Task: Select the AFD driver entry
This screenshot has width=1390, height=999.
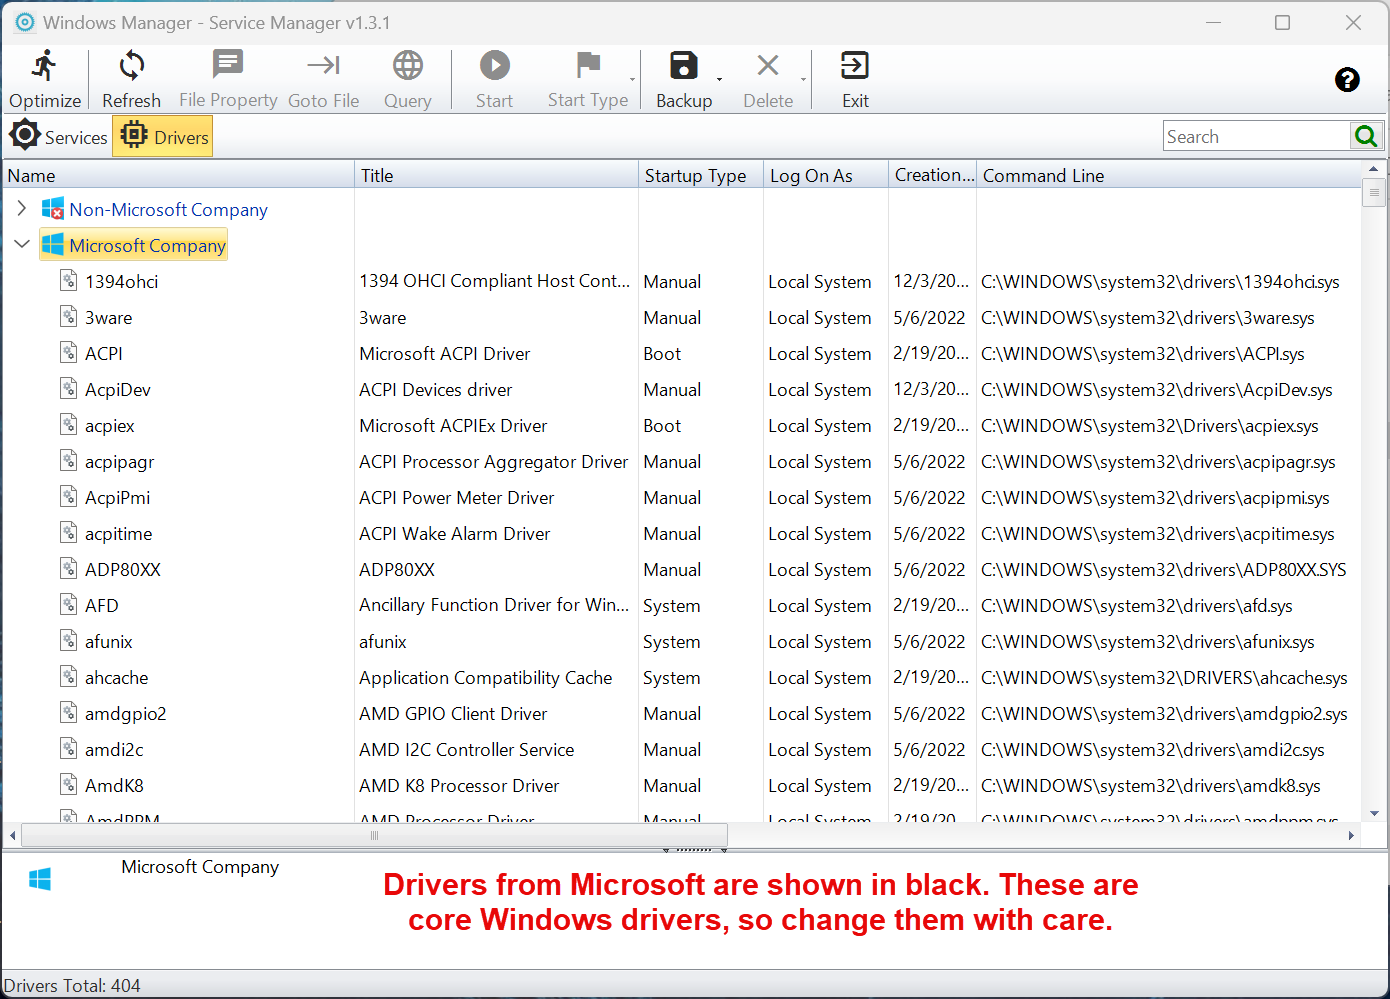Action: point(680,605)
